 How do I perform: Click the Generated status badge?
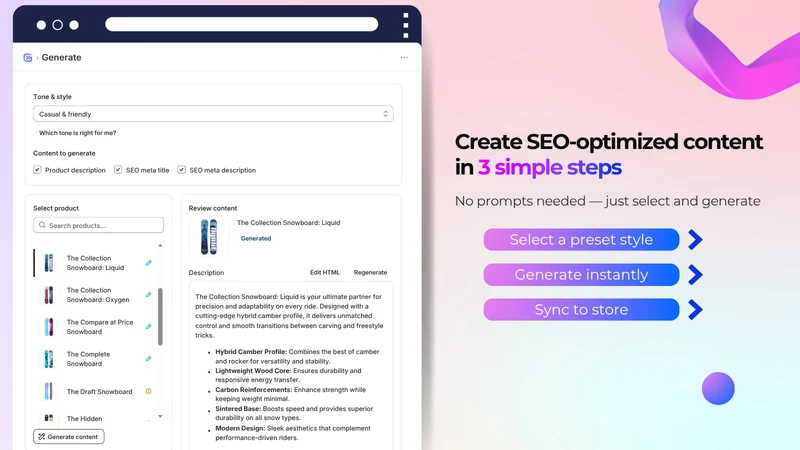pyautogui.click(x=256, y=238)
